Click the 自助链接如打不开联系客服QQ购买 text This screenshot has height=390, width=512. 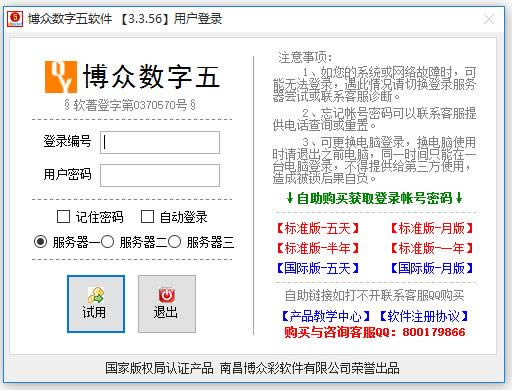point(375,295)
